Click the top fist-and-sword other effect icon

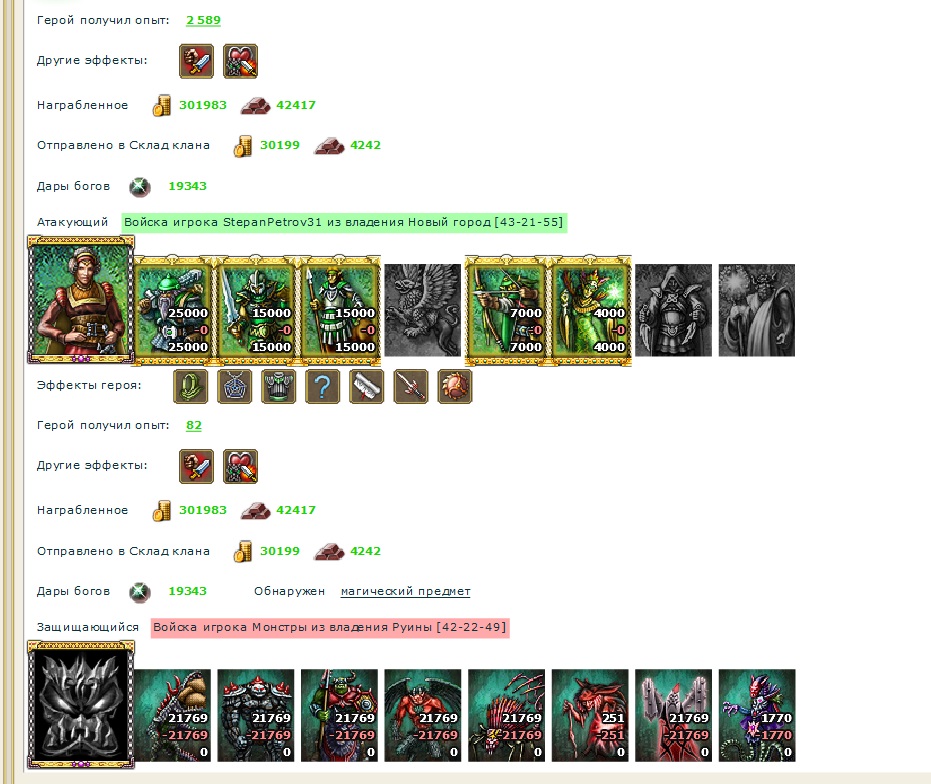(x=197, y=61)
